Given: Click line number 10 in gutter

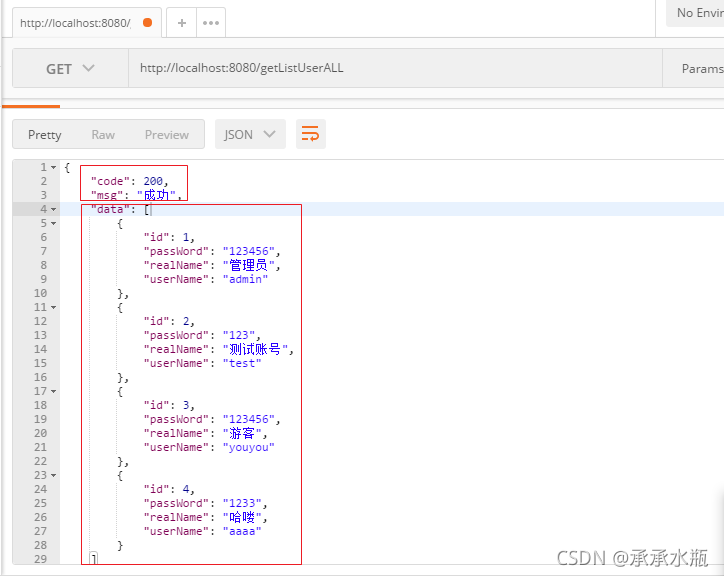Looking at the screenshot, I should 40,293.
